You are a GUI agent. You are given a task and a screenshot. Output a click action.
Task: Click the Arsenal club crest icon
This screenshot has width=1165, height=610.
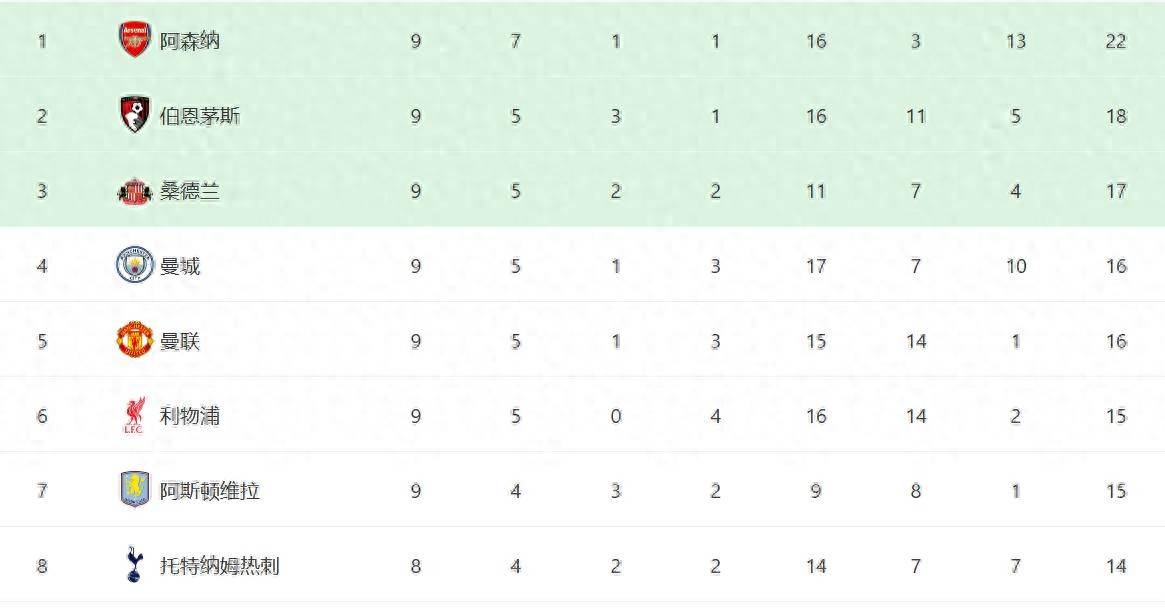coord(134,40)
